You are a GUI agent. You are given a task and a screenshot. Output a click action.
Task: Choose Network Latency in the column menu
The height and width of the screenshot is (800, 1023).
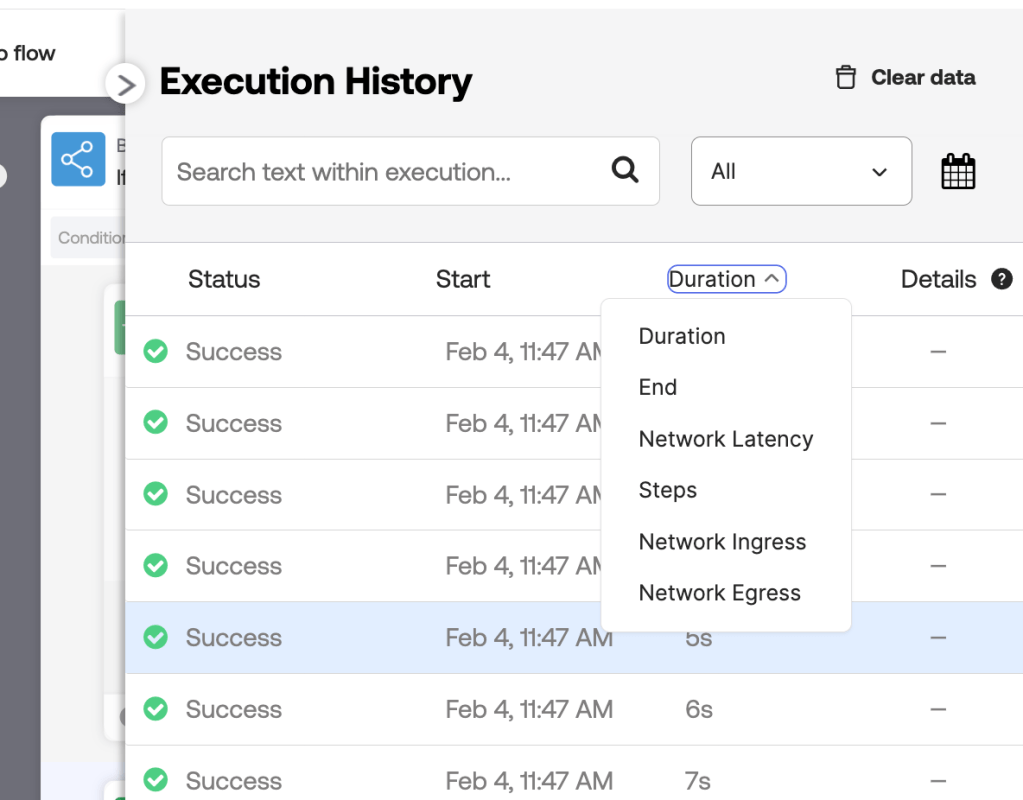[x=725, y=439]
